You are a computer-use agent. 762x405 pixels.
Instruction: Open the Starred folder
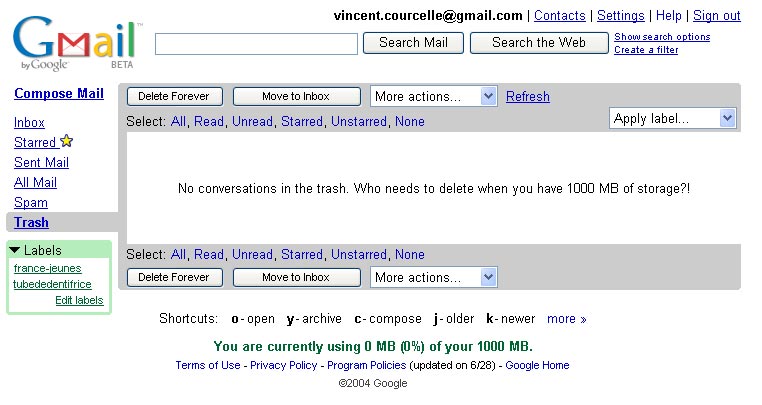click(x=35, y=142)
